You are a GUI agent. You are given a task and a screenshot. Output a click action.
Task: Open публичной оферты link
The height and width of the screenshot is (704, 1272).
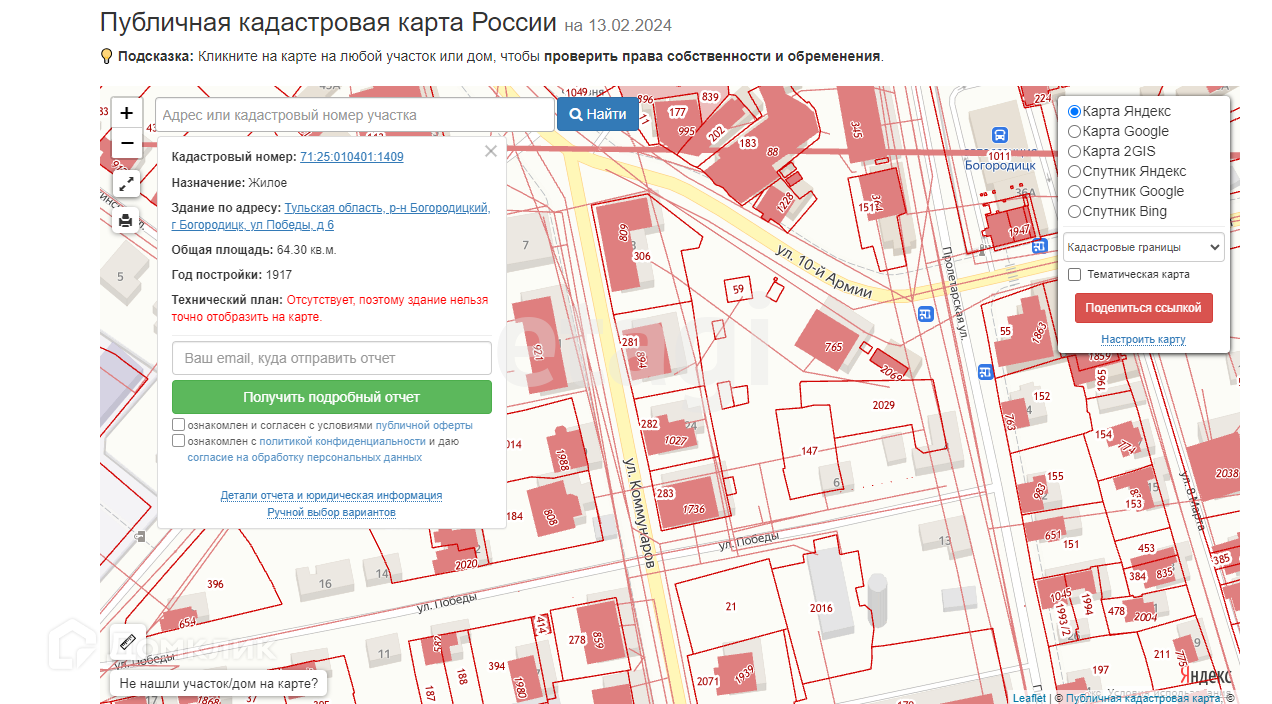click(x=424, y=425)
